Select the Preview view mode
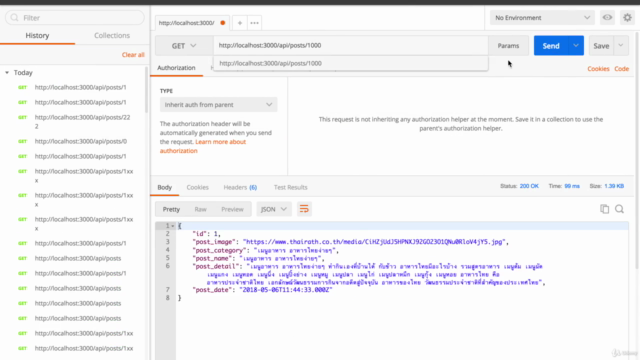The width and height of the screenshot is (640, 360). pos(232,209)
